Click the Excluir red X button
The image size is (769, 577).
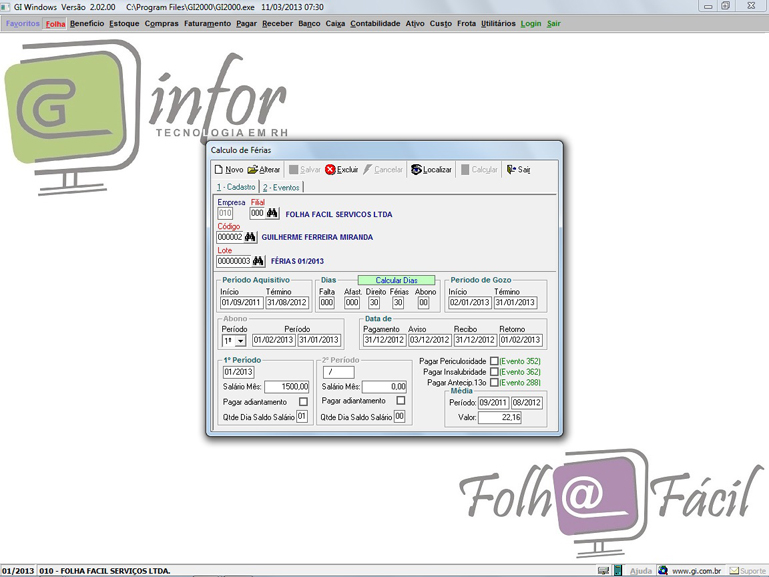[x=342, y=170]
